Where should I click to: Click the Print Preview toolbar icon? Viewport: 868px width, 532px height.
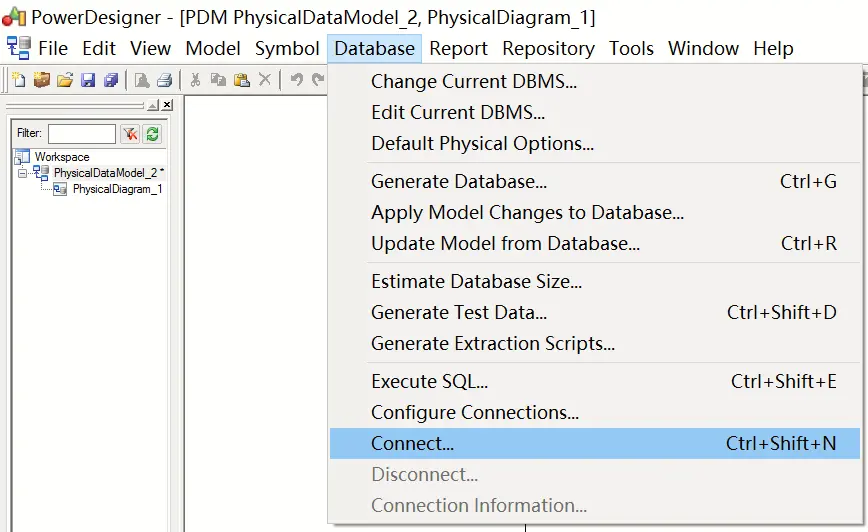(x=142, y=80)
